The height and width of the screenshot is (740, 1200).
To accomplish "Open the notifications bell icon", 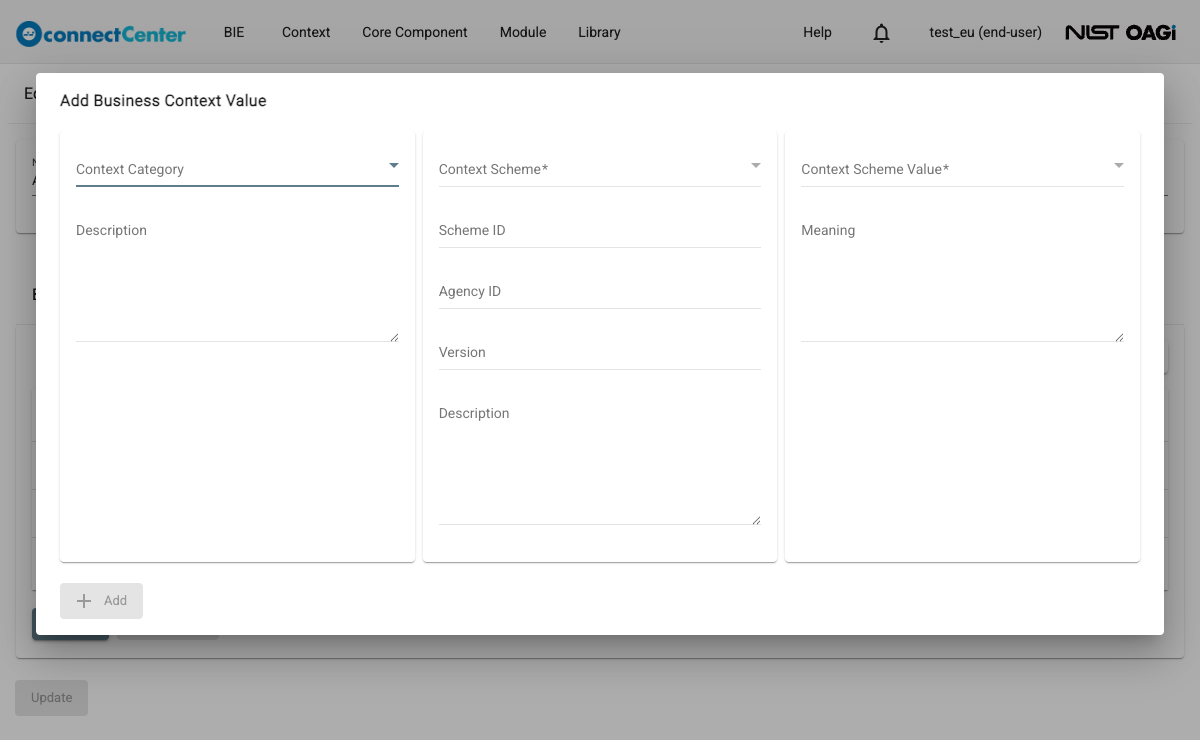I will point(881,33).
